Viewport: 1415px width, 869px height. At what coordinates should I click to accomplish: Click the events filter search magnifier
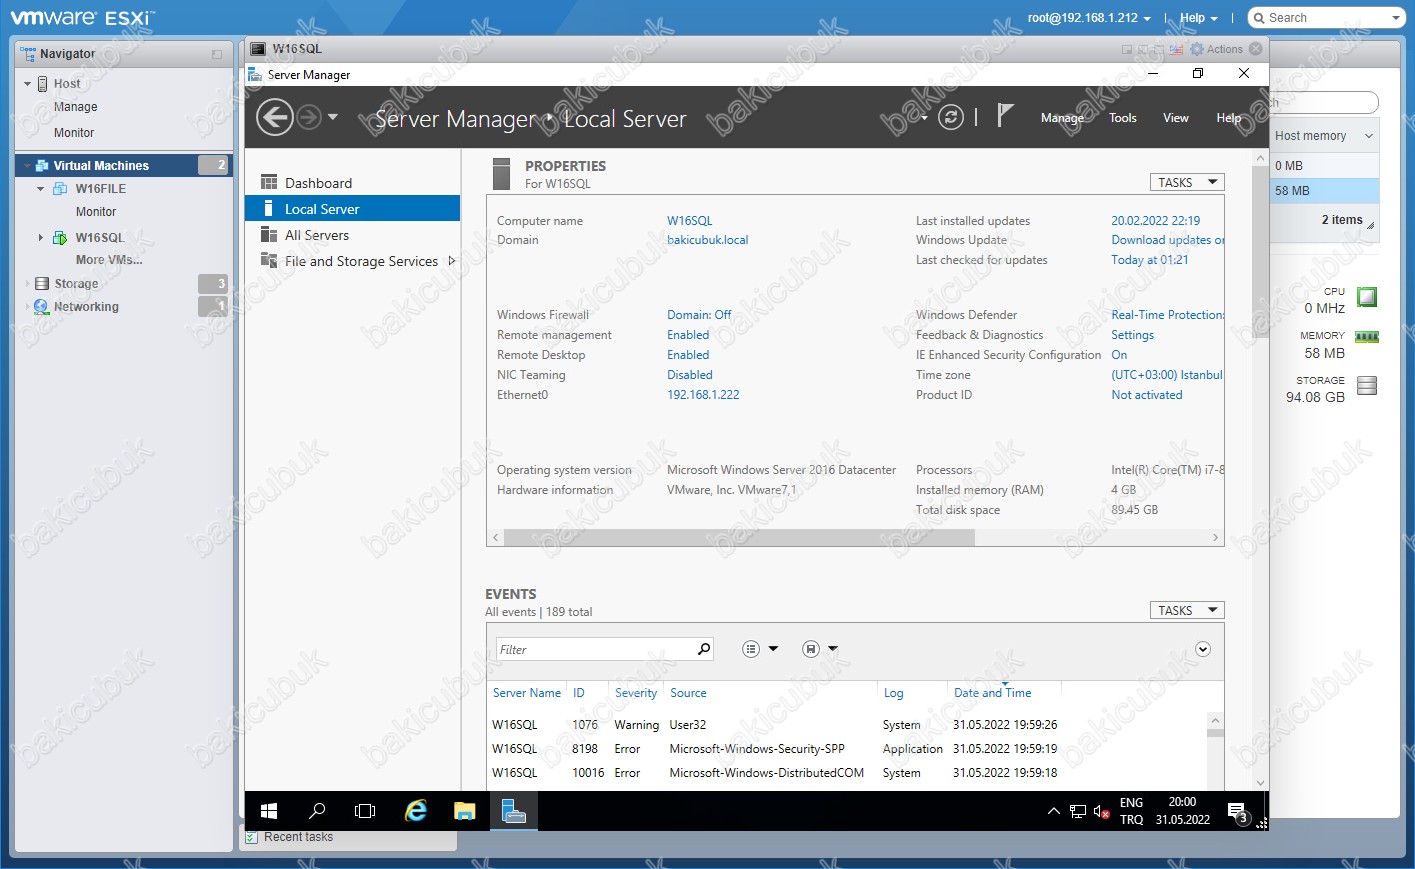(x=704, y=649)
